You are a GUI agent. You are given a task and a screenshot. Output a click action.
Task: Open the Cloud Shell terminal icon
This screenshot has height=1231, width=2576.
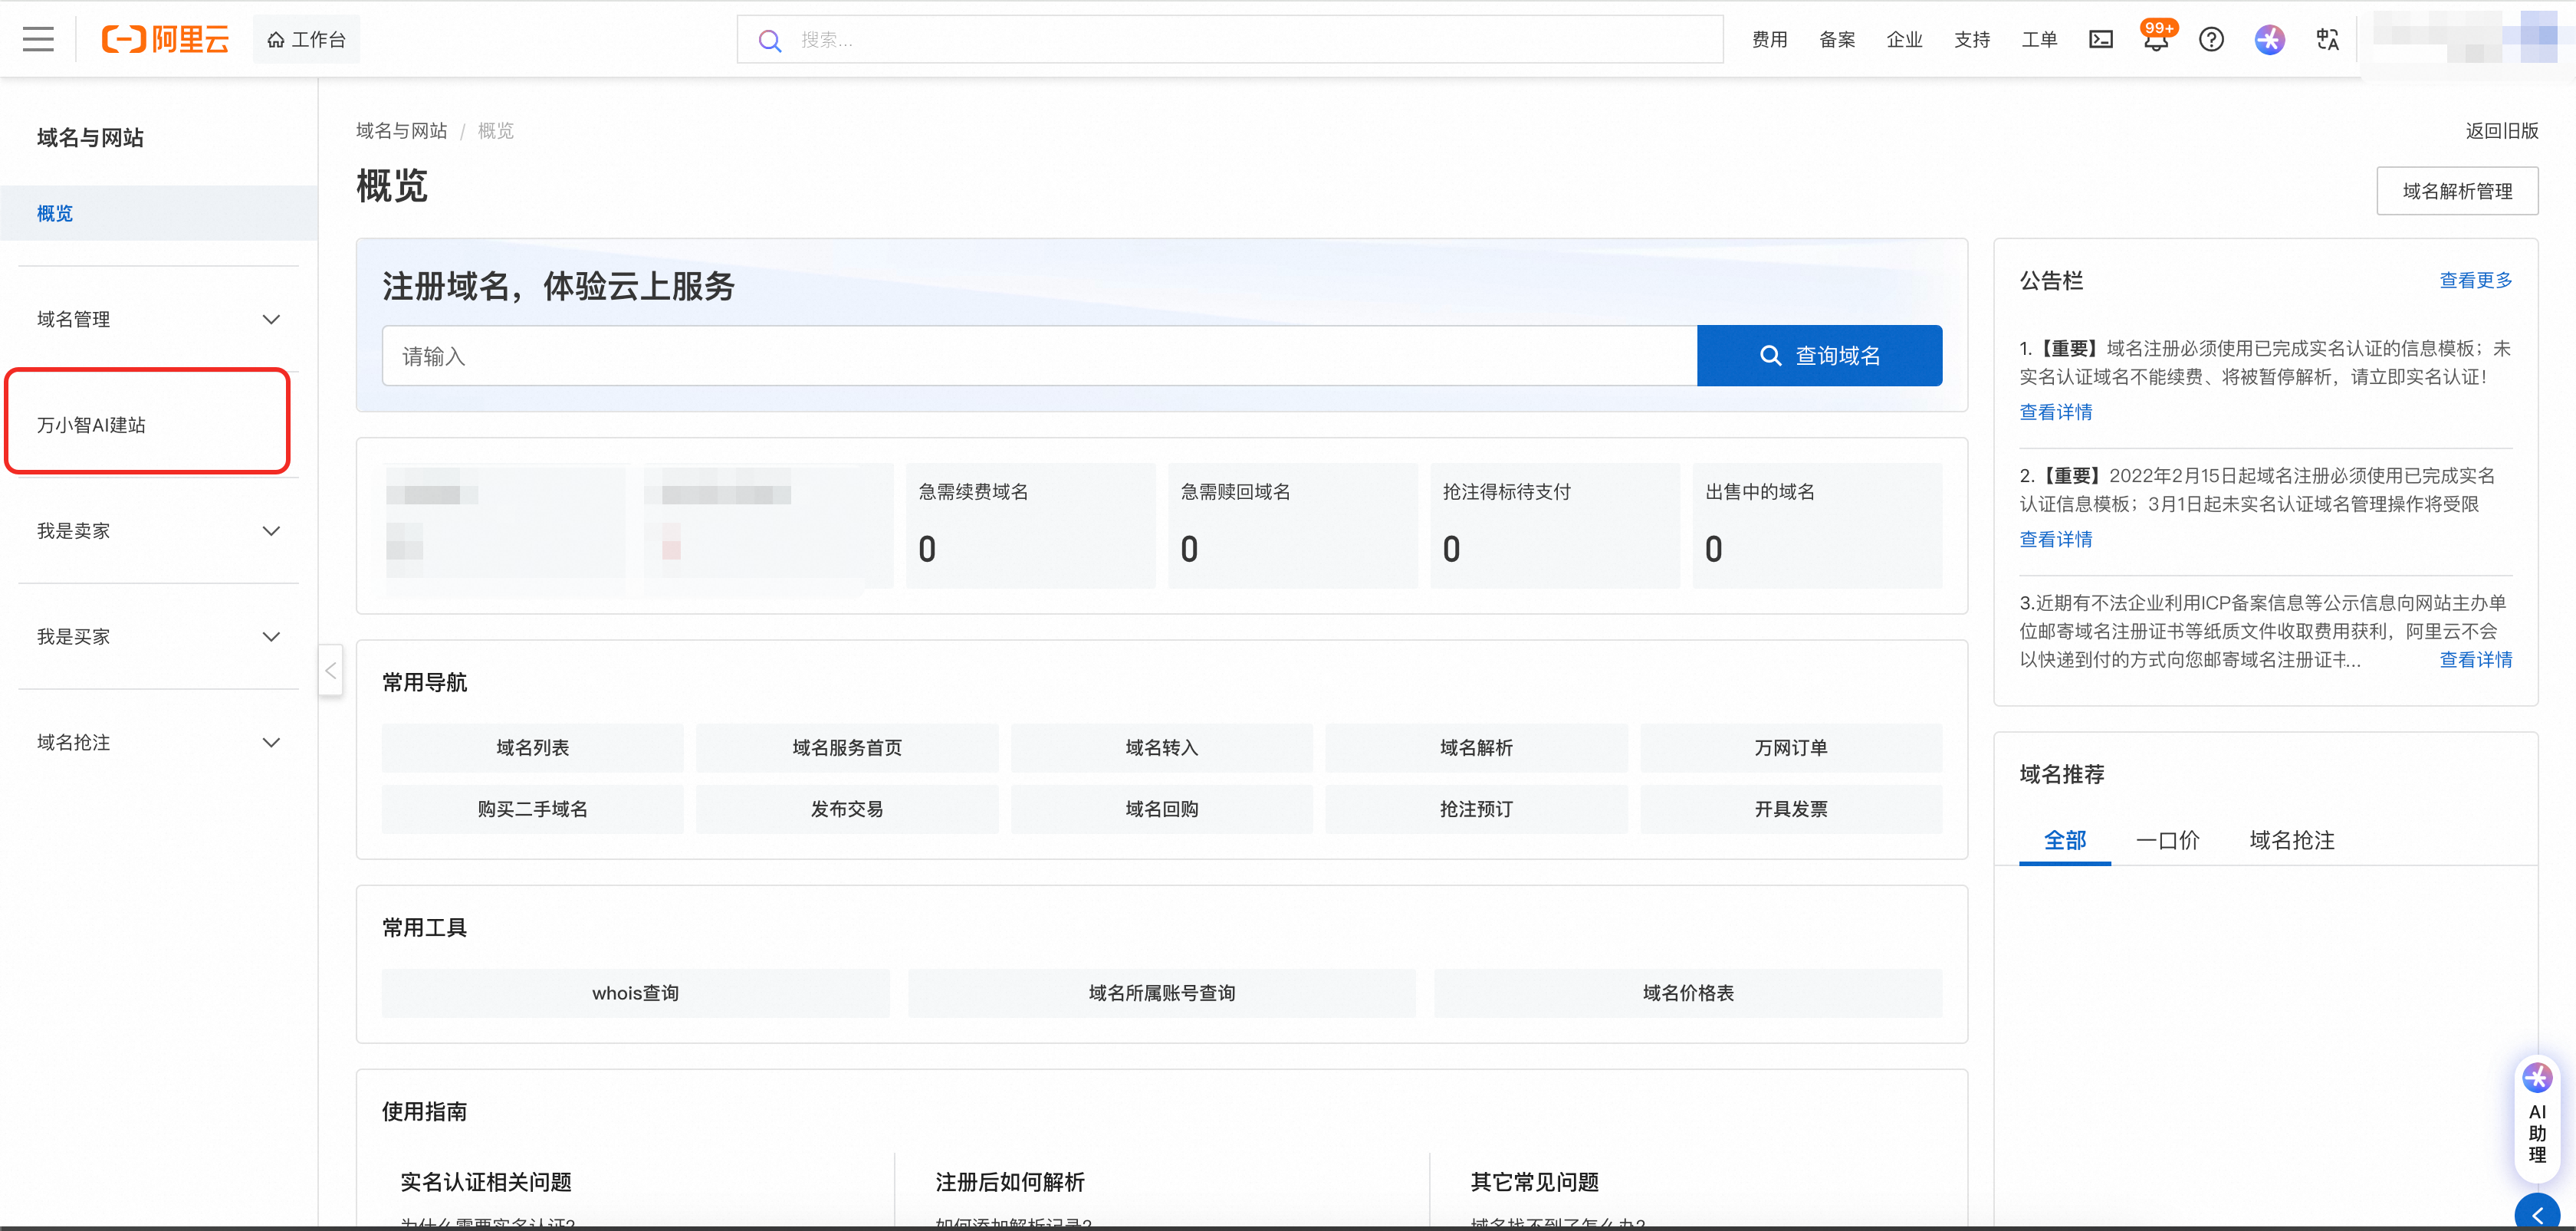click(2101, 39)
